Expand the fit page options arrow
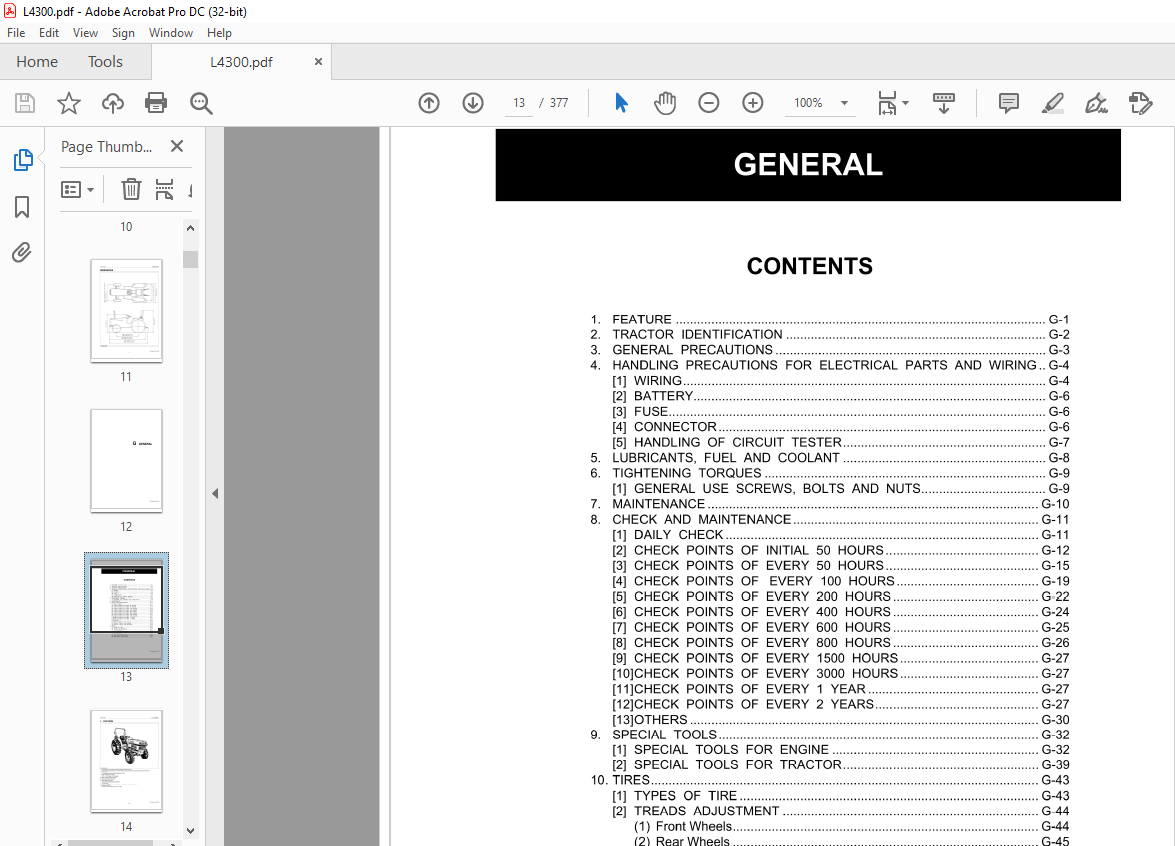The height and width of the screenshot is (846, 1175). 905,103
